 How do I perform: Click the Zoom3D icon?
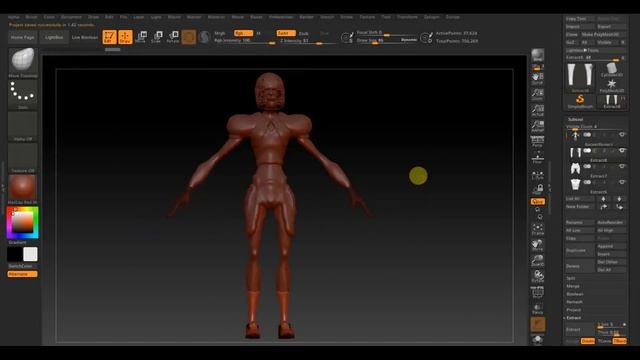click(538, 261)
